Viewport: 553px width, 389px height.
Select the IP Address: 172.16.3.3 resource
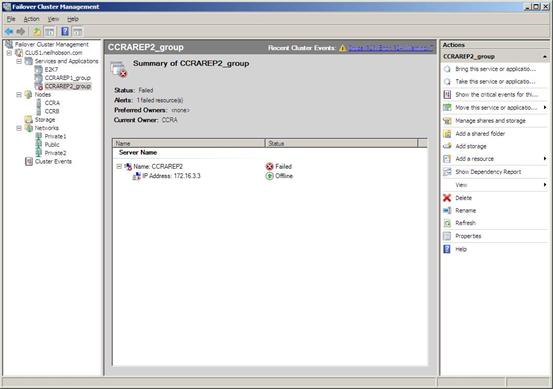171,176
